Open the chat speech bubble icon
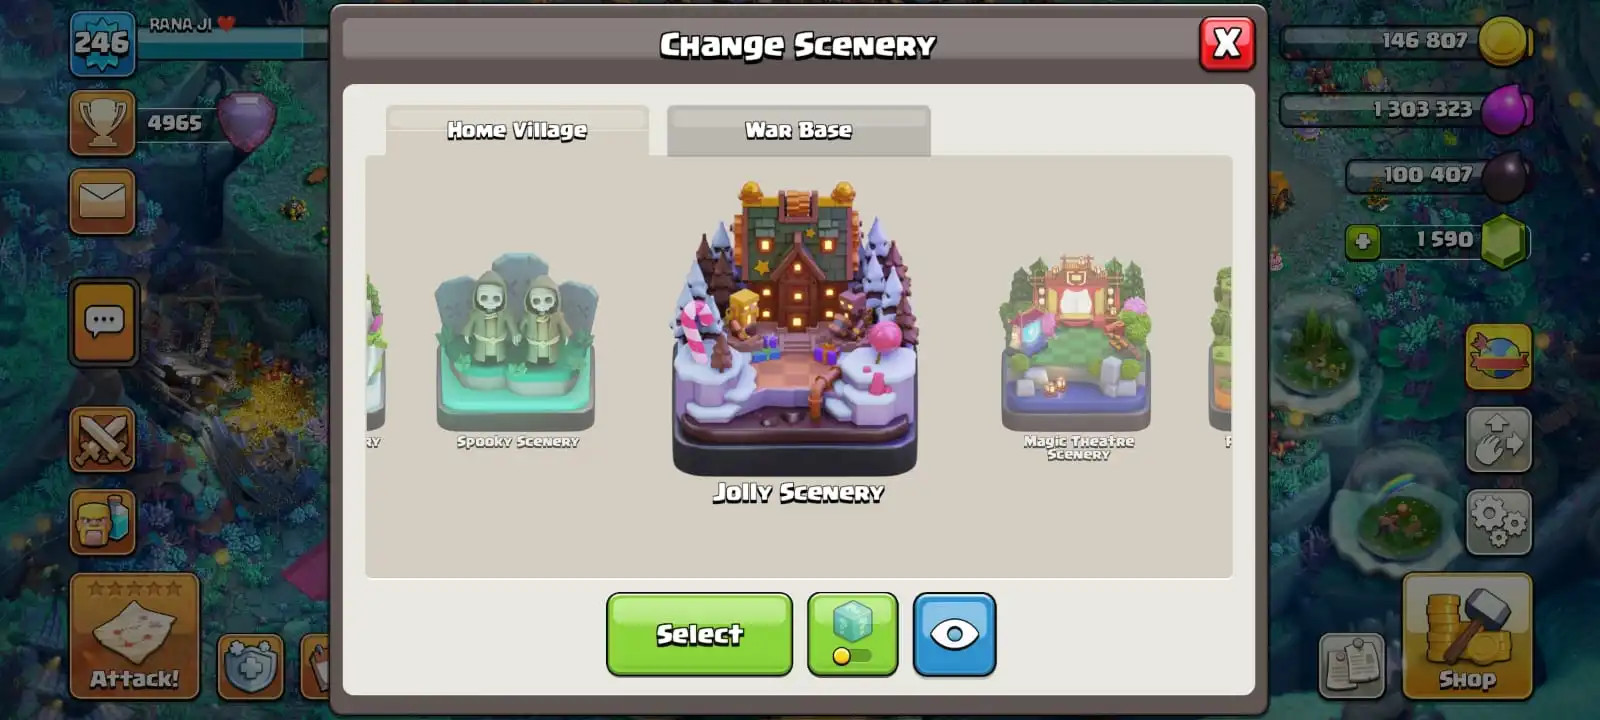The width and height of the screenshot is (1600, 720). pos(104,322)
